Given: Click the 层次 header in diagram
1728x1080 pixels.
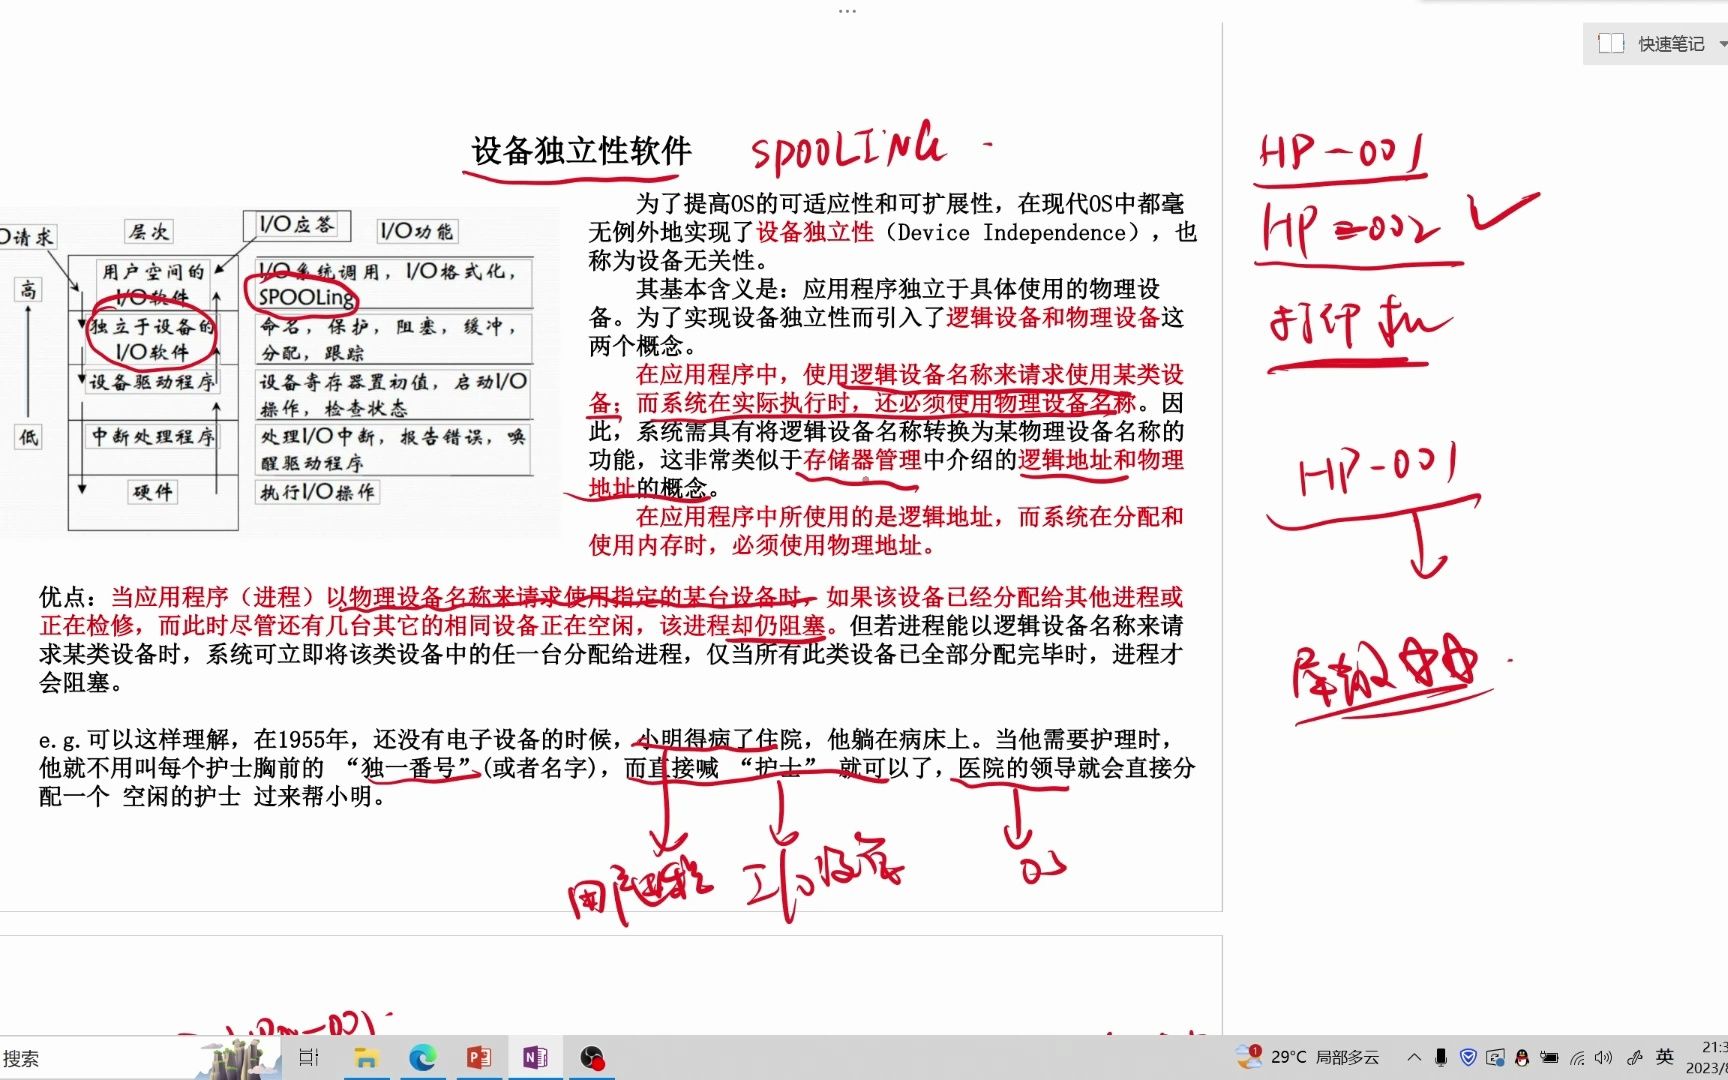Looking at the screenshot, I should [x=149, y=231].
